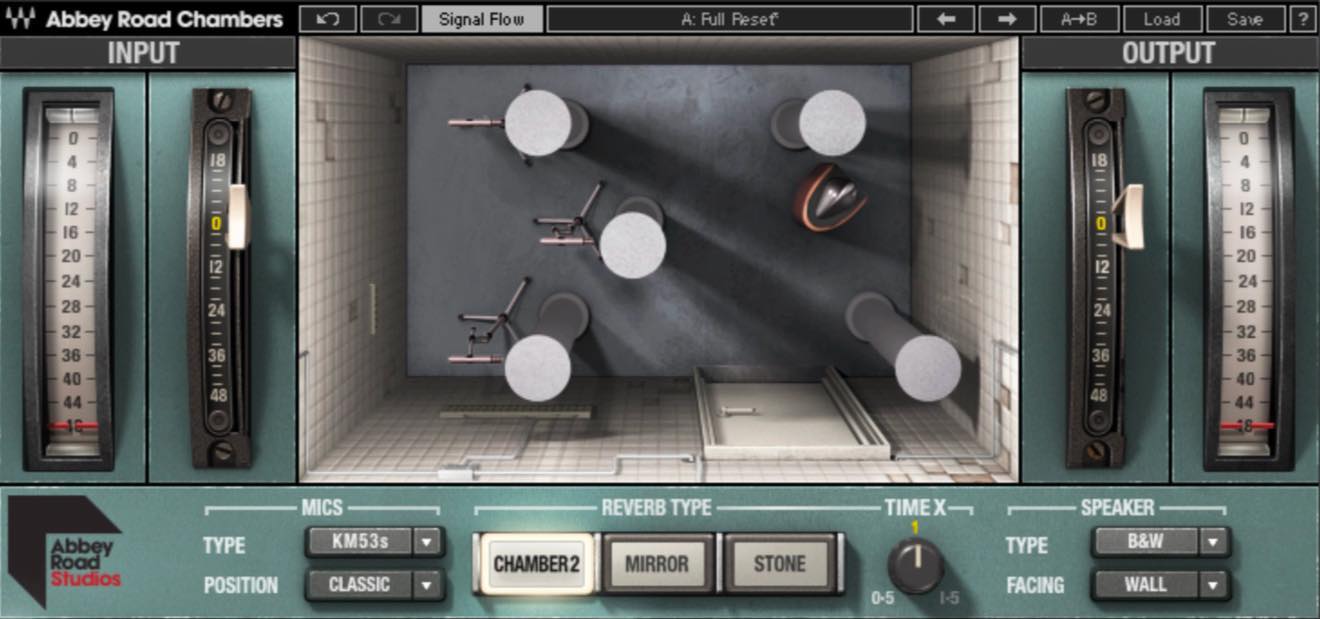Click the Save preset button
1320x619 pixels.
coord(1245,19)
